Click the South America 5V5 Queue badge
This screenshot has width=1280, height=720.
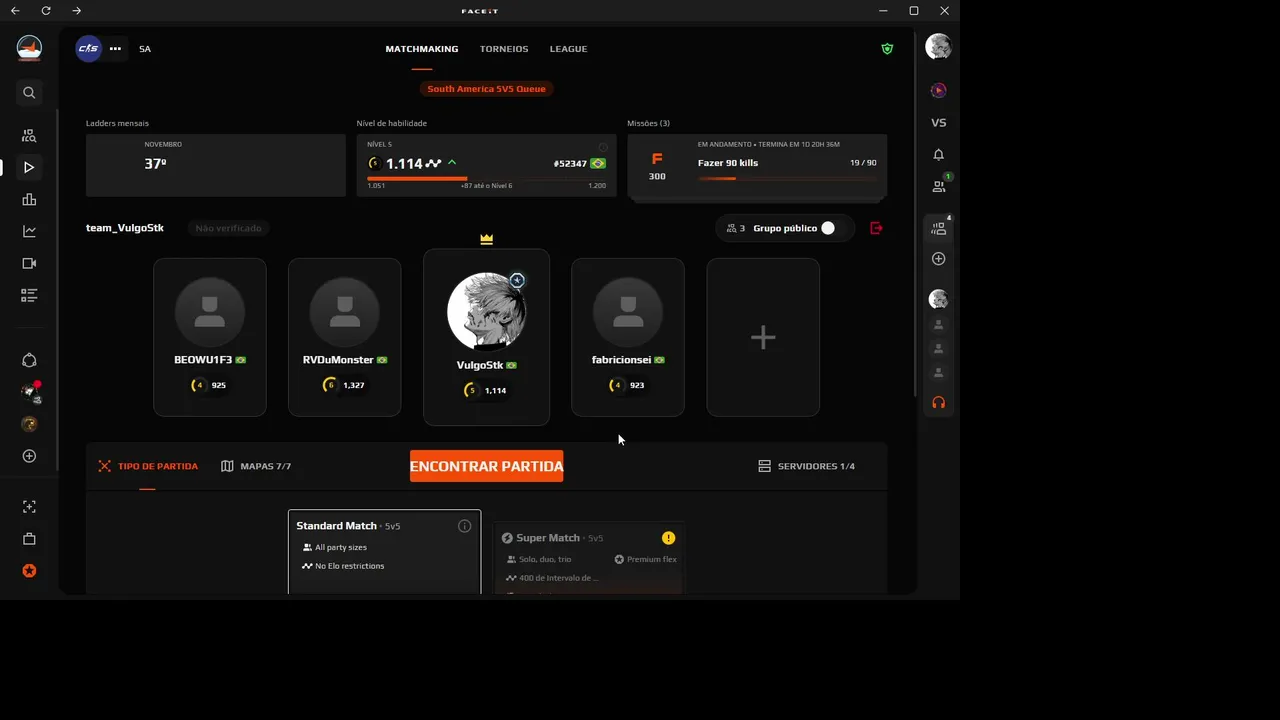(487, 89)
